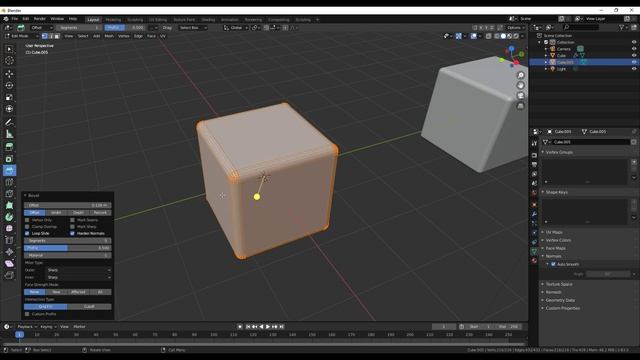The width and height of the screenshot is (640, 360).
Task: Select the Spin tool
Action: [9, 217]
